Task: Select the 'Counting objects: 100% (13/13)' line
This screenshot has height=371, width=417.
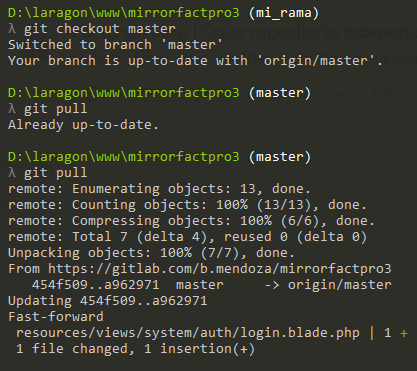Action: [x=187, y=205]
